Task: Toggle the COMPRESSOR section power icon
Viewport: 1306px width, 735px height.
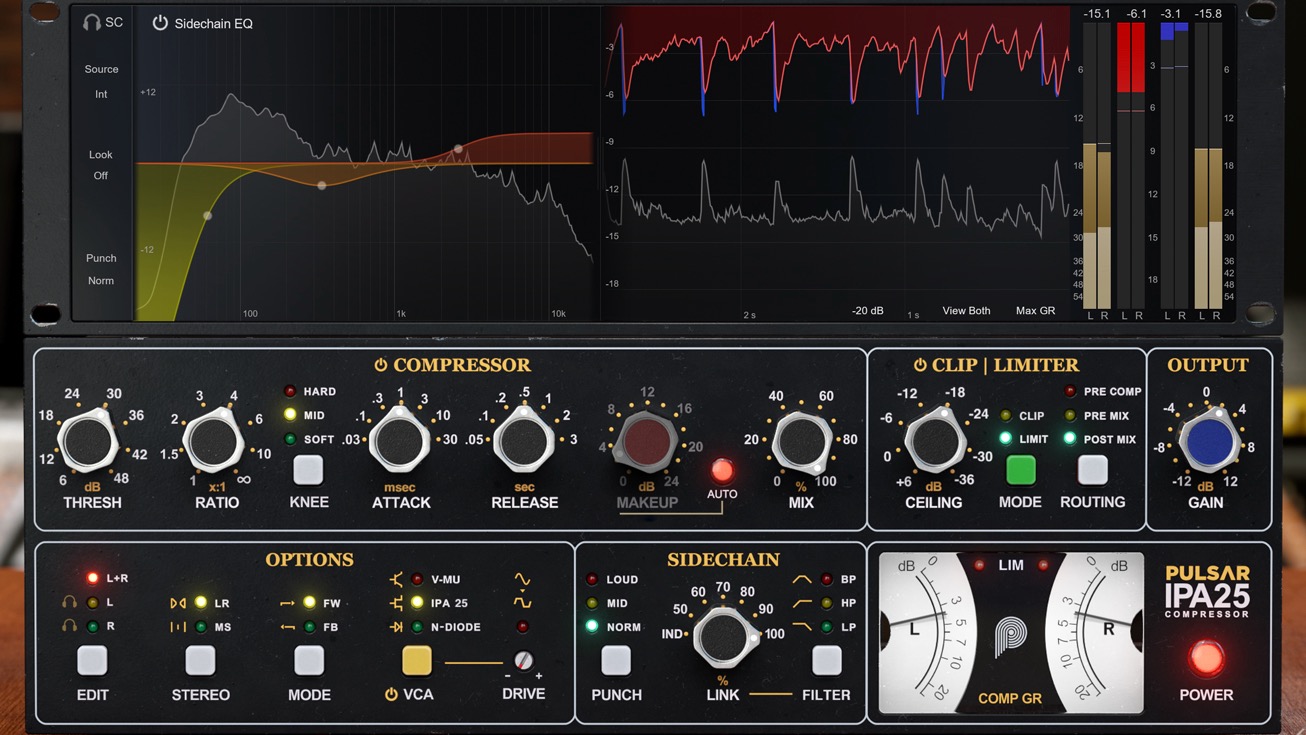Action: click(381, 366)
